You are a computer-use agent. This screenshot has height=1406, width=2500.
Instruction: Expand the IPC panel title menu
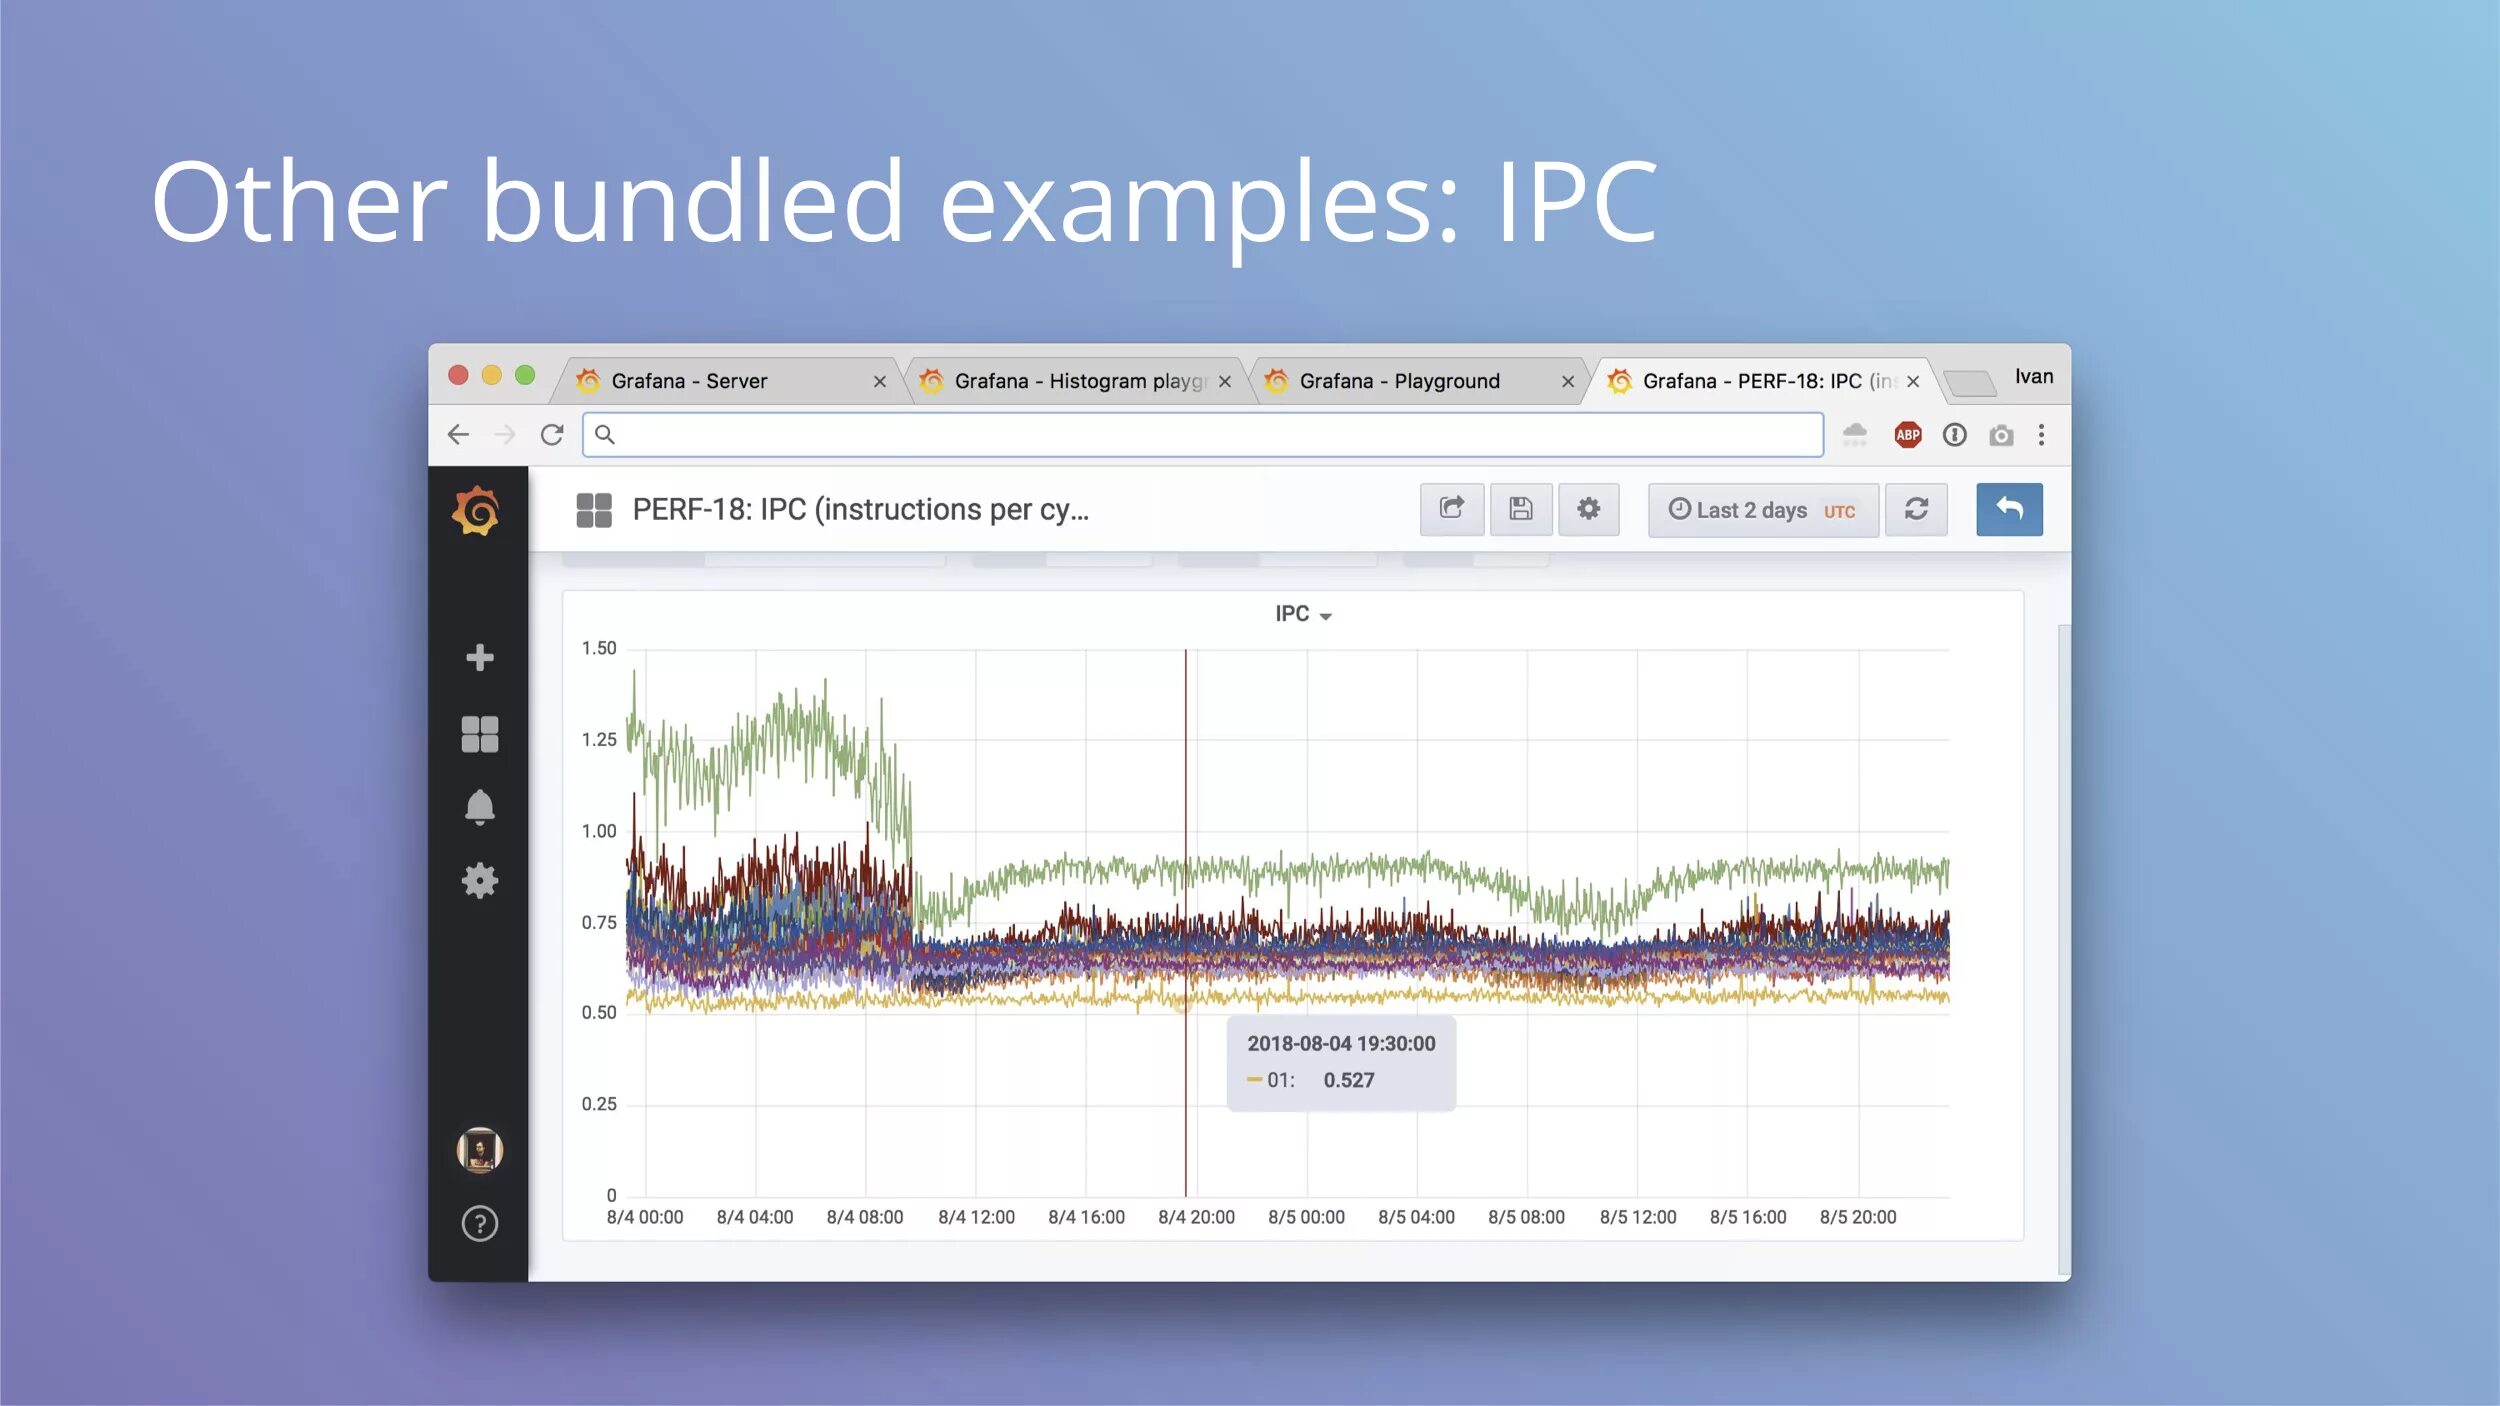click(x=1302, y=613)
